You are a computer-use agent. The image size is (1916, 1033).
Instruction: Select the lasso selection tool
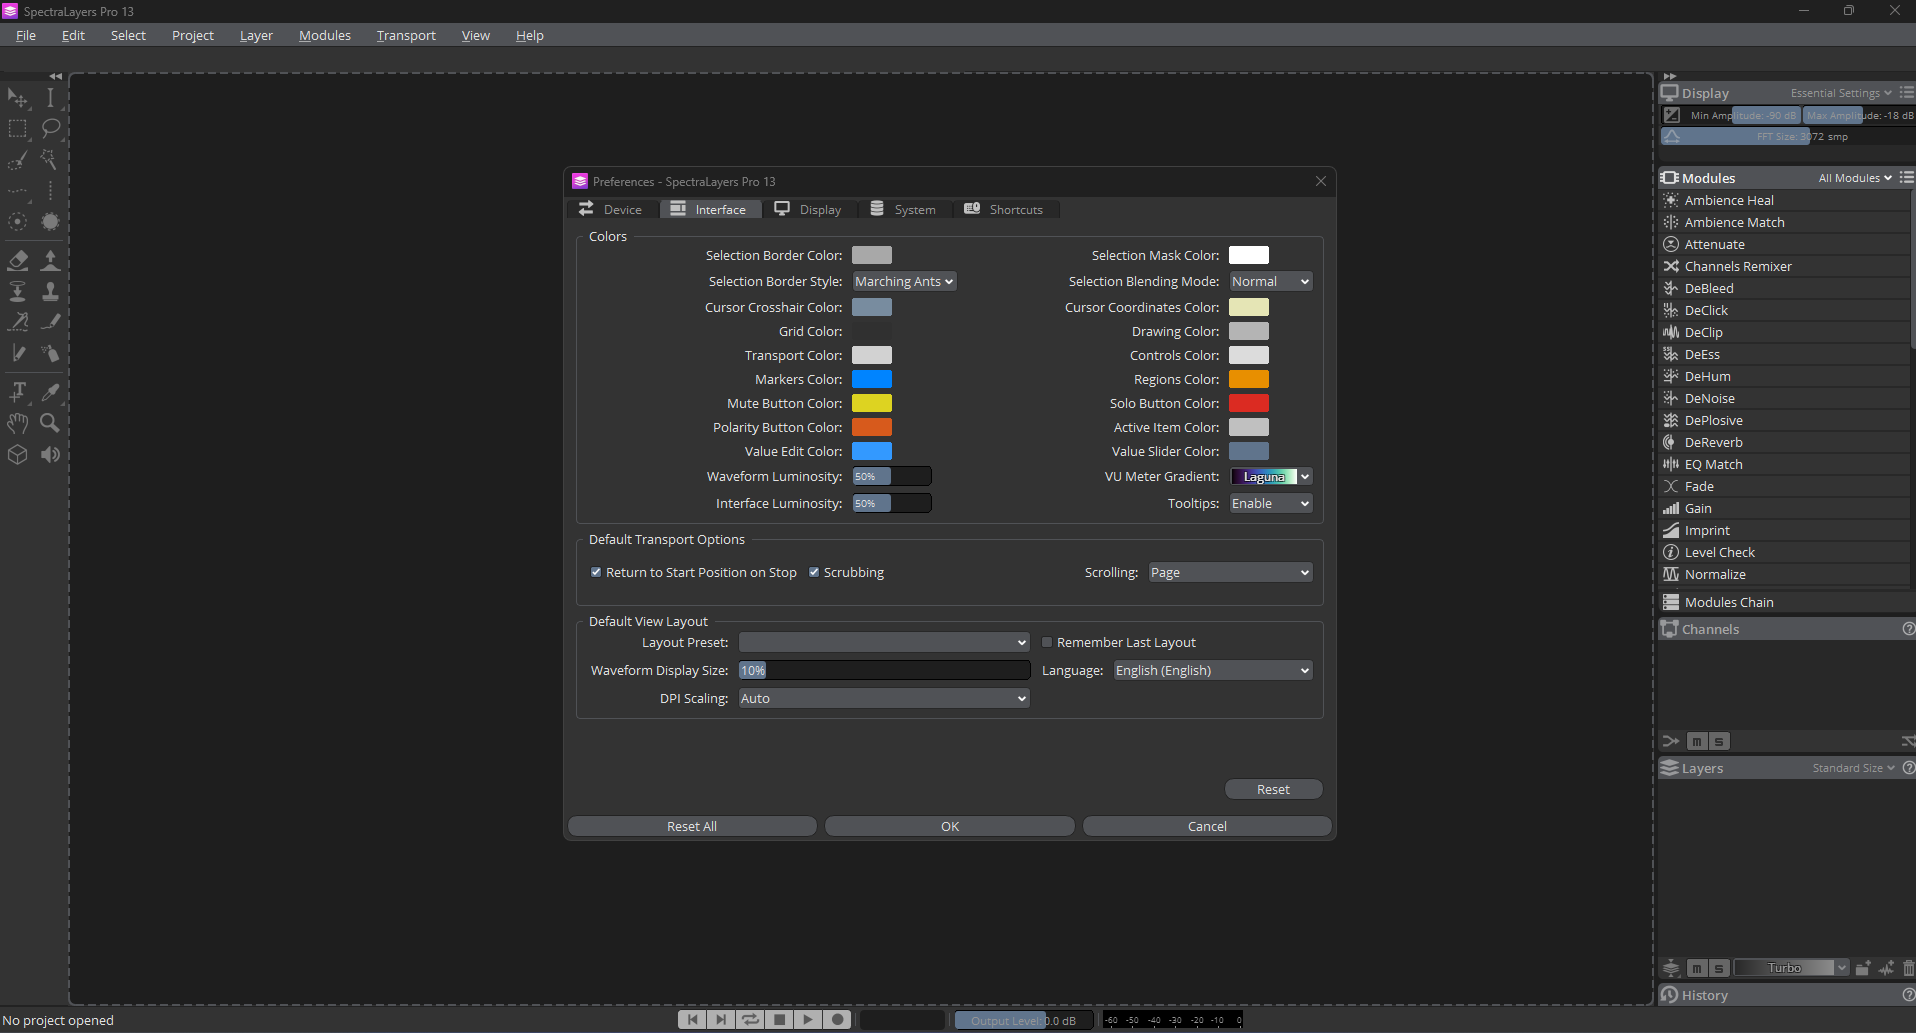pyautogui.click(x=50, y=129)
